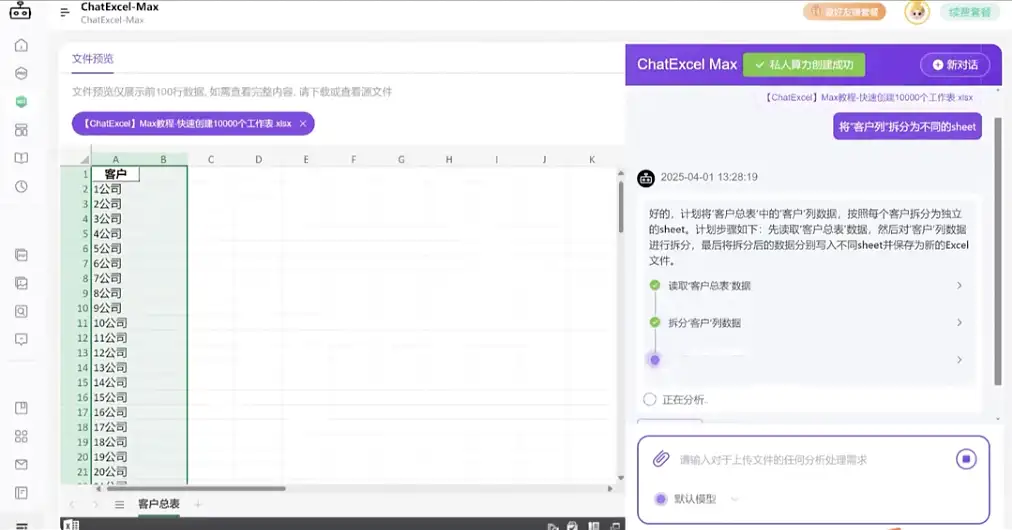Toggle the sidebar collapse icon beside ChatExcel-Max title
The height and width of the screenshot is (530, 1012).
point(65,12)
